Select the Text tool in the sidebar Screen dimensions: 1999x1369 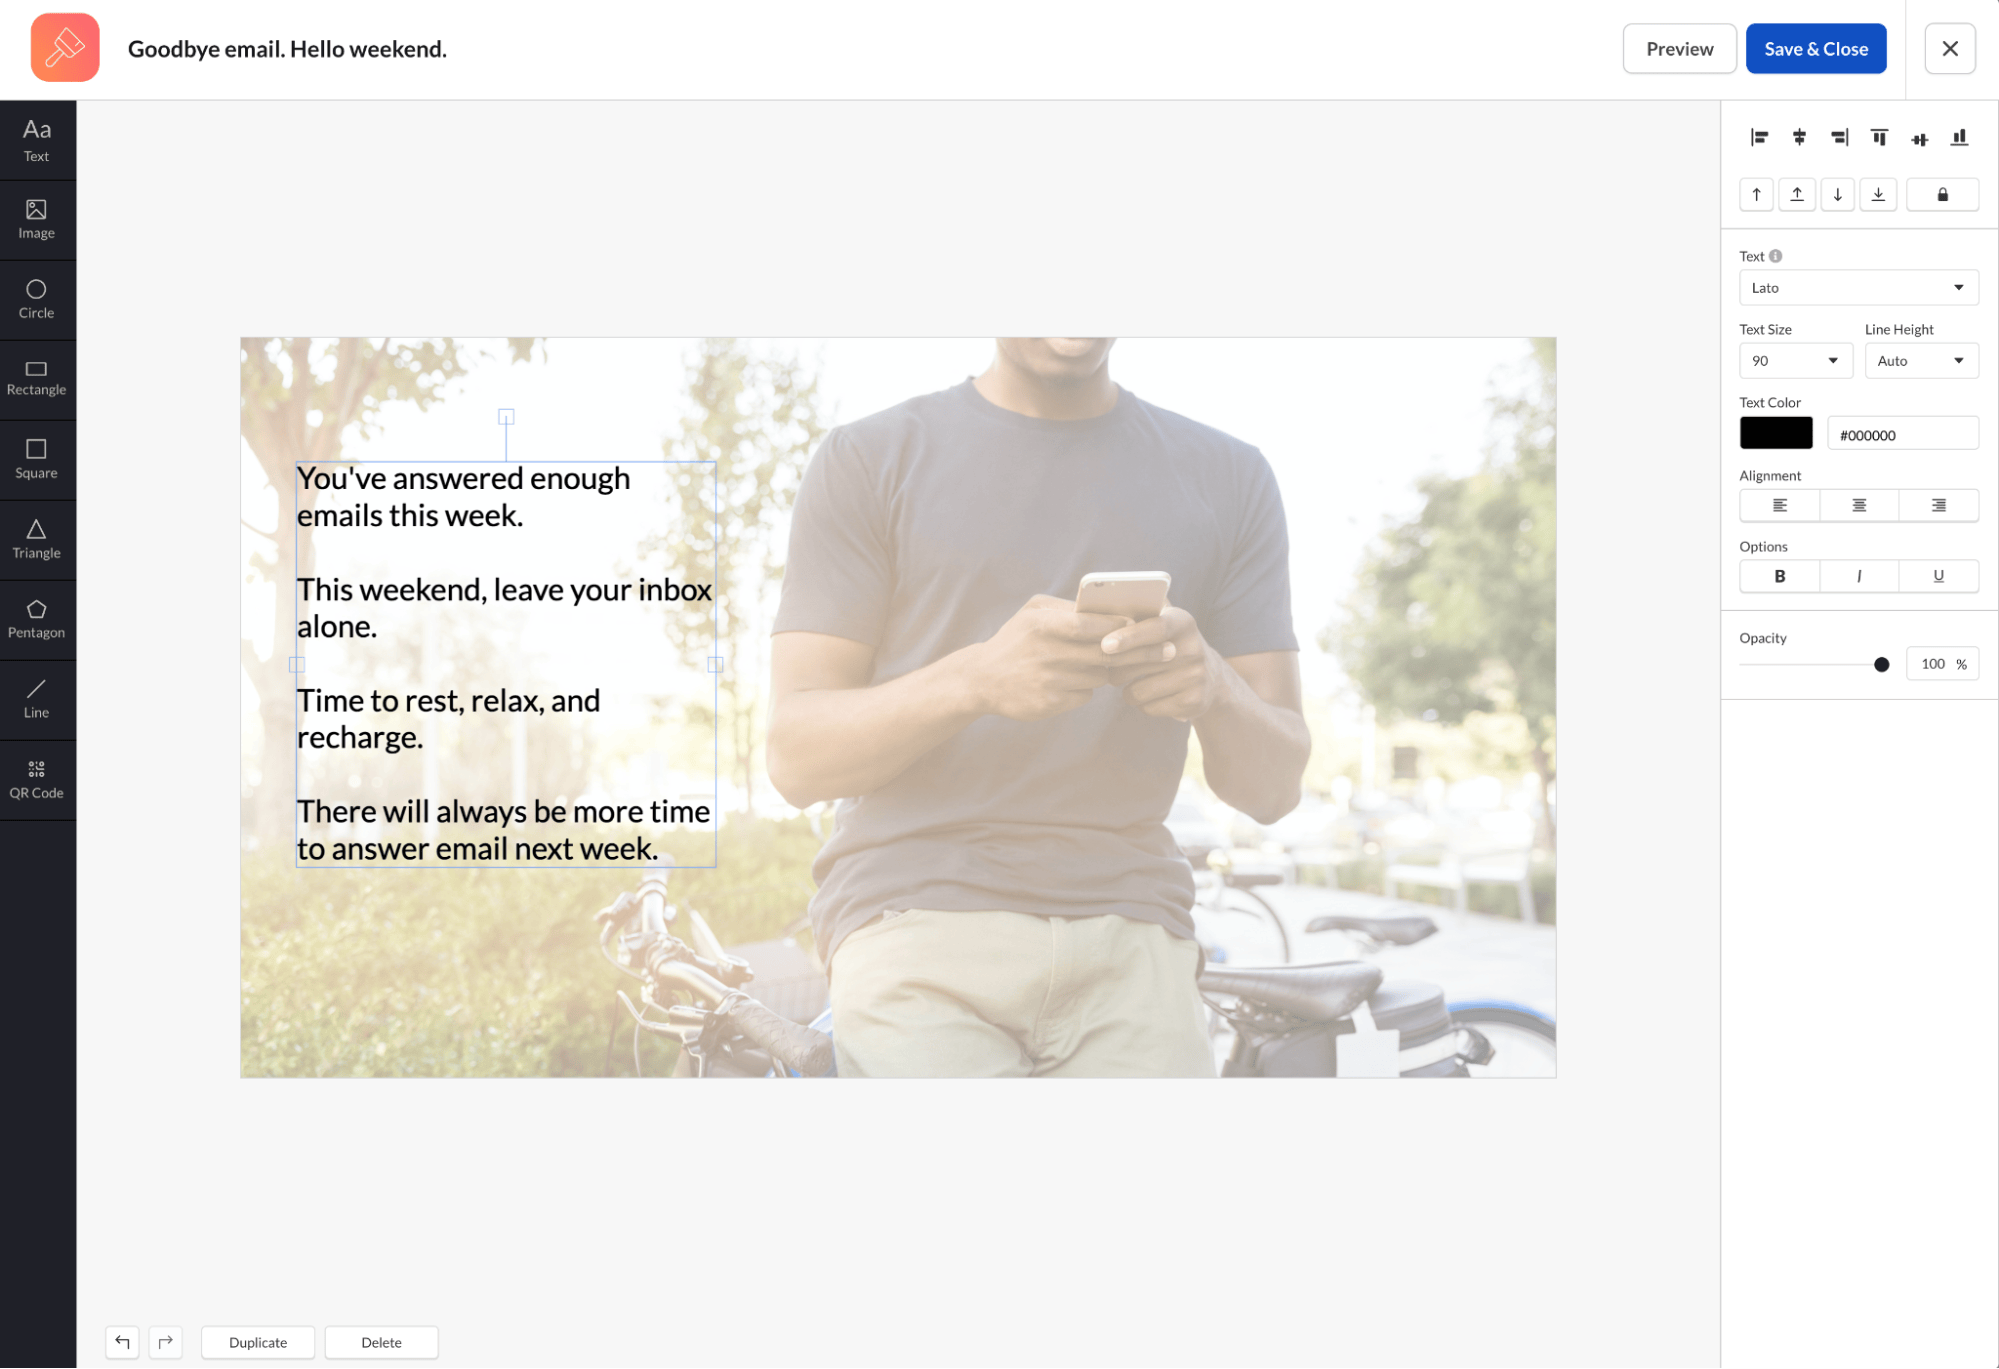pos(37,139)
